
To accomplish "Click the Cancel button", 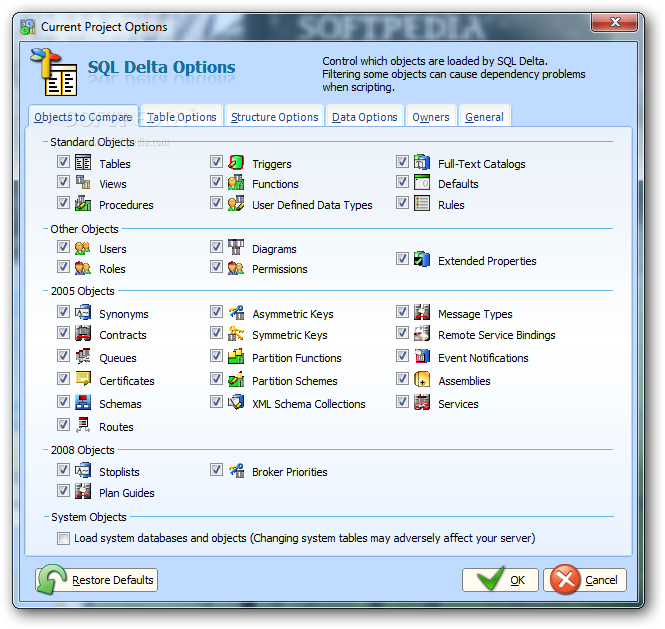I will click(585, 580).
